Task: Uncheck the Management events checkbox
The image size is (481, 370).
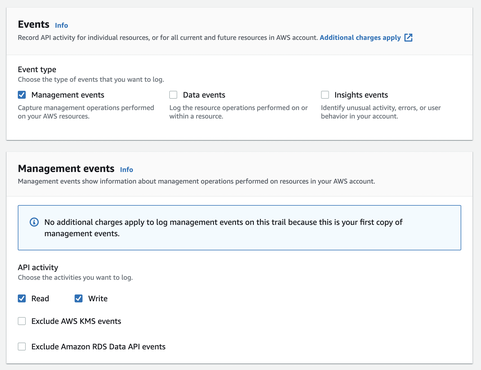Action: coord(22,95)
